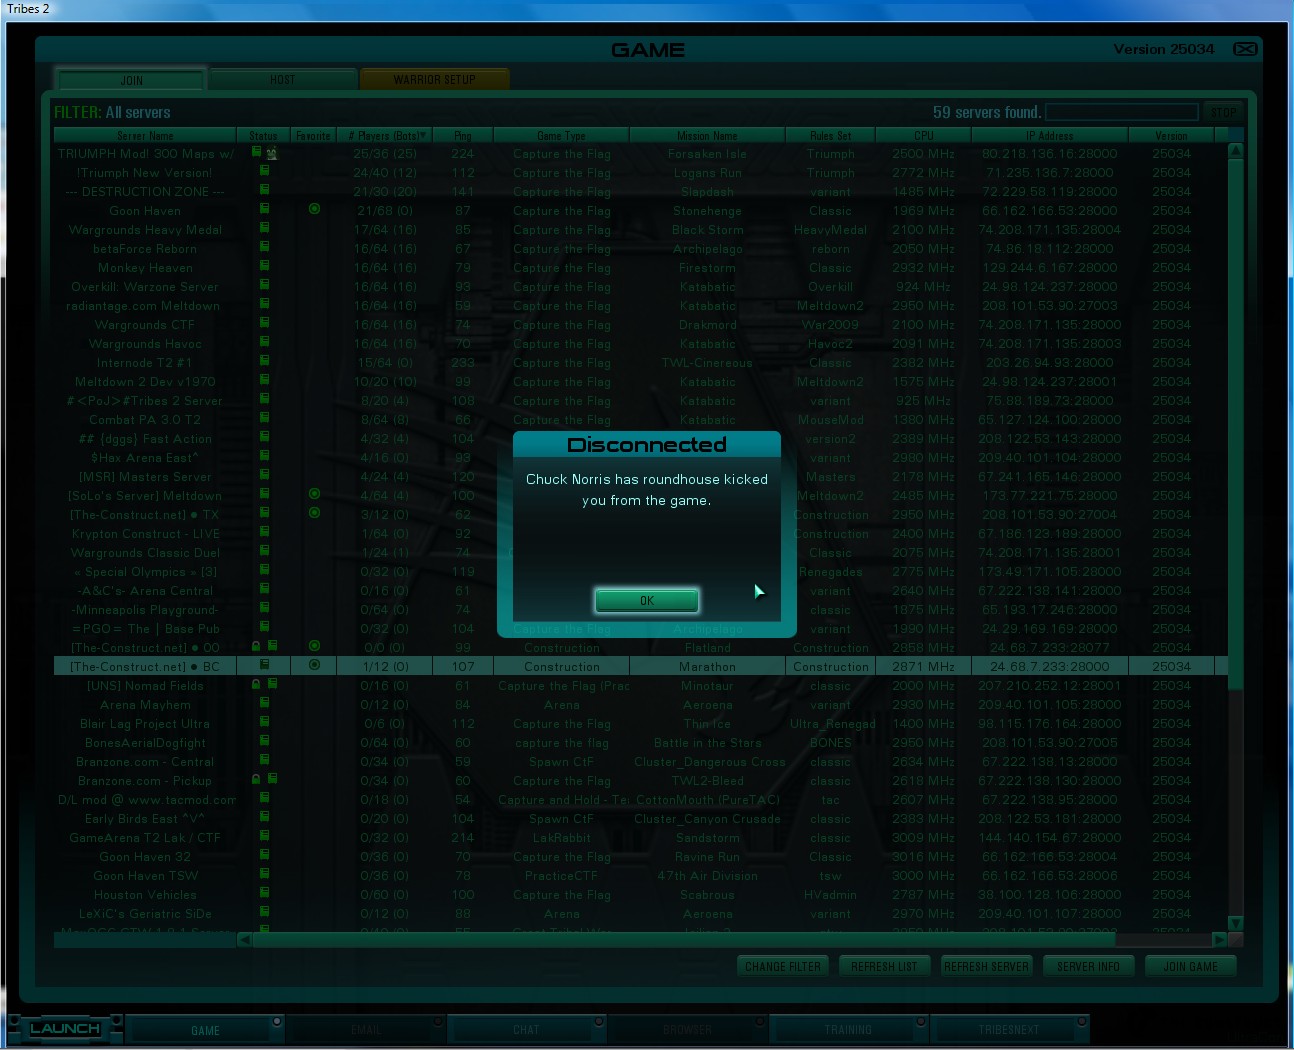Click the status icon on Houston Vehicles row
The height and width of the screenshot is (1050, 1294).
(264, 893)
